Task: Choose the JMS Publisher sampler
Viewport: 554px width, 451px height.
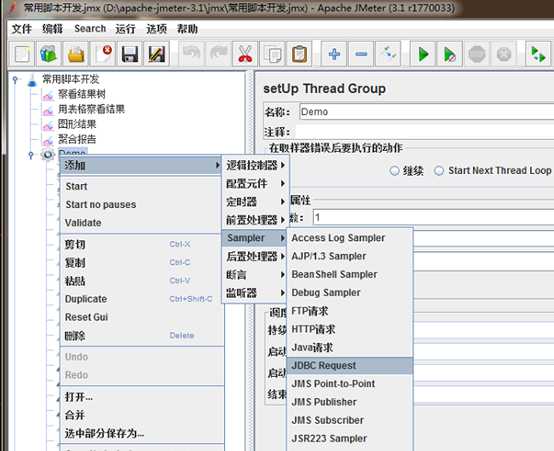Action: pos(350,402)
